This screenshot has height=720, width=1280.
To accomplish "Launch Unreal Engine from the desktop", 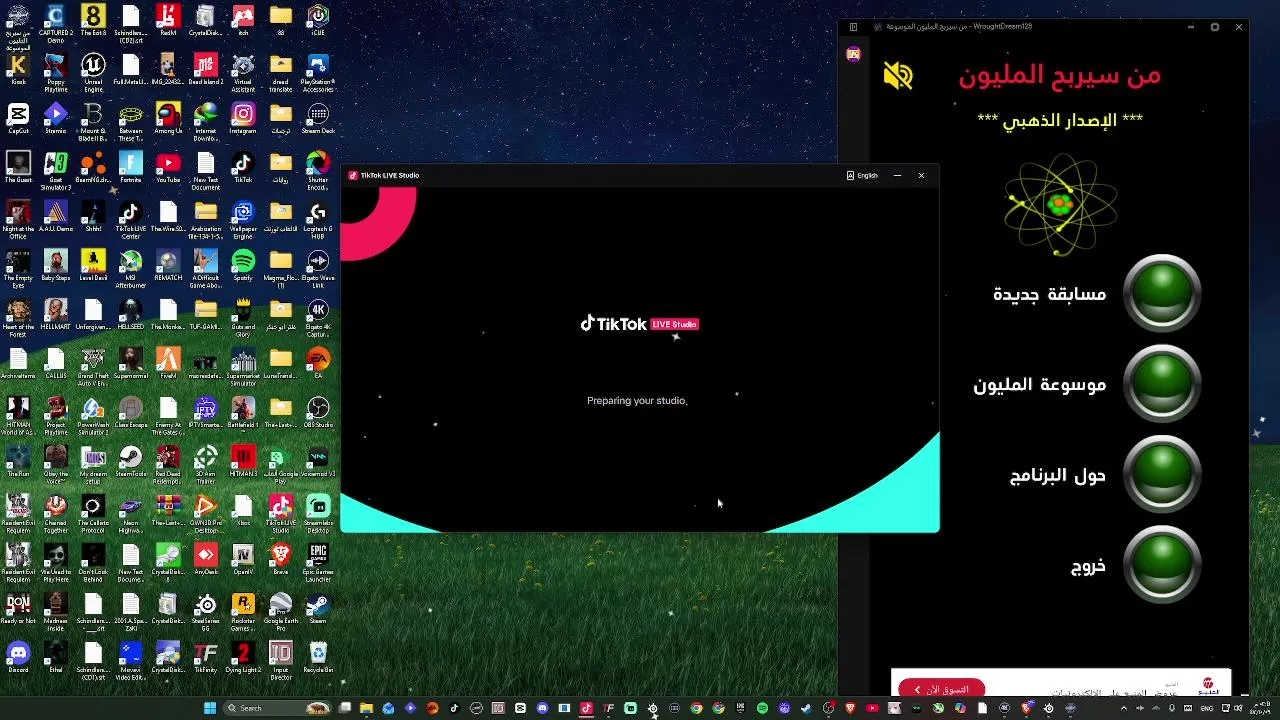I will pos(93,72).
